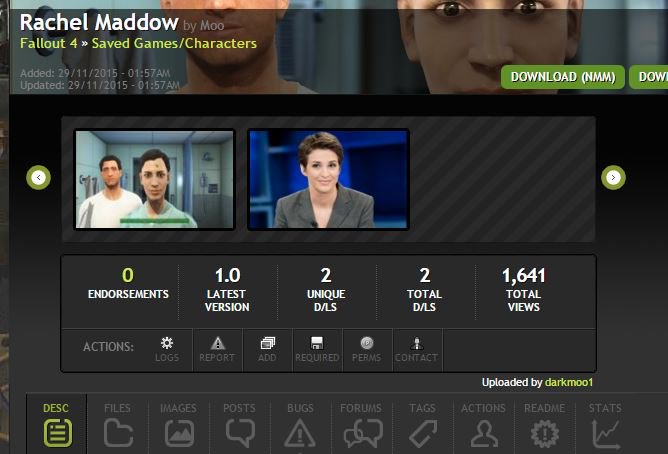This screenshot has width=668, height=454.
Task: Click the partially visible second download button
Action: [x=649, y=77]
